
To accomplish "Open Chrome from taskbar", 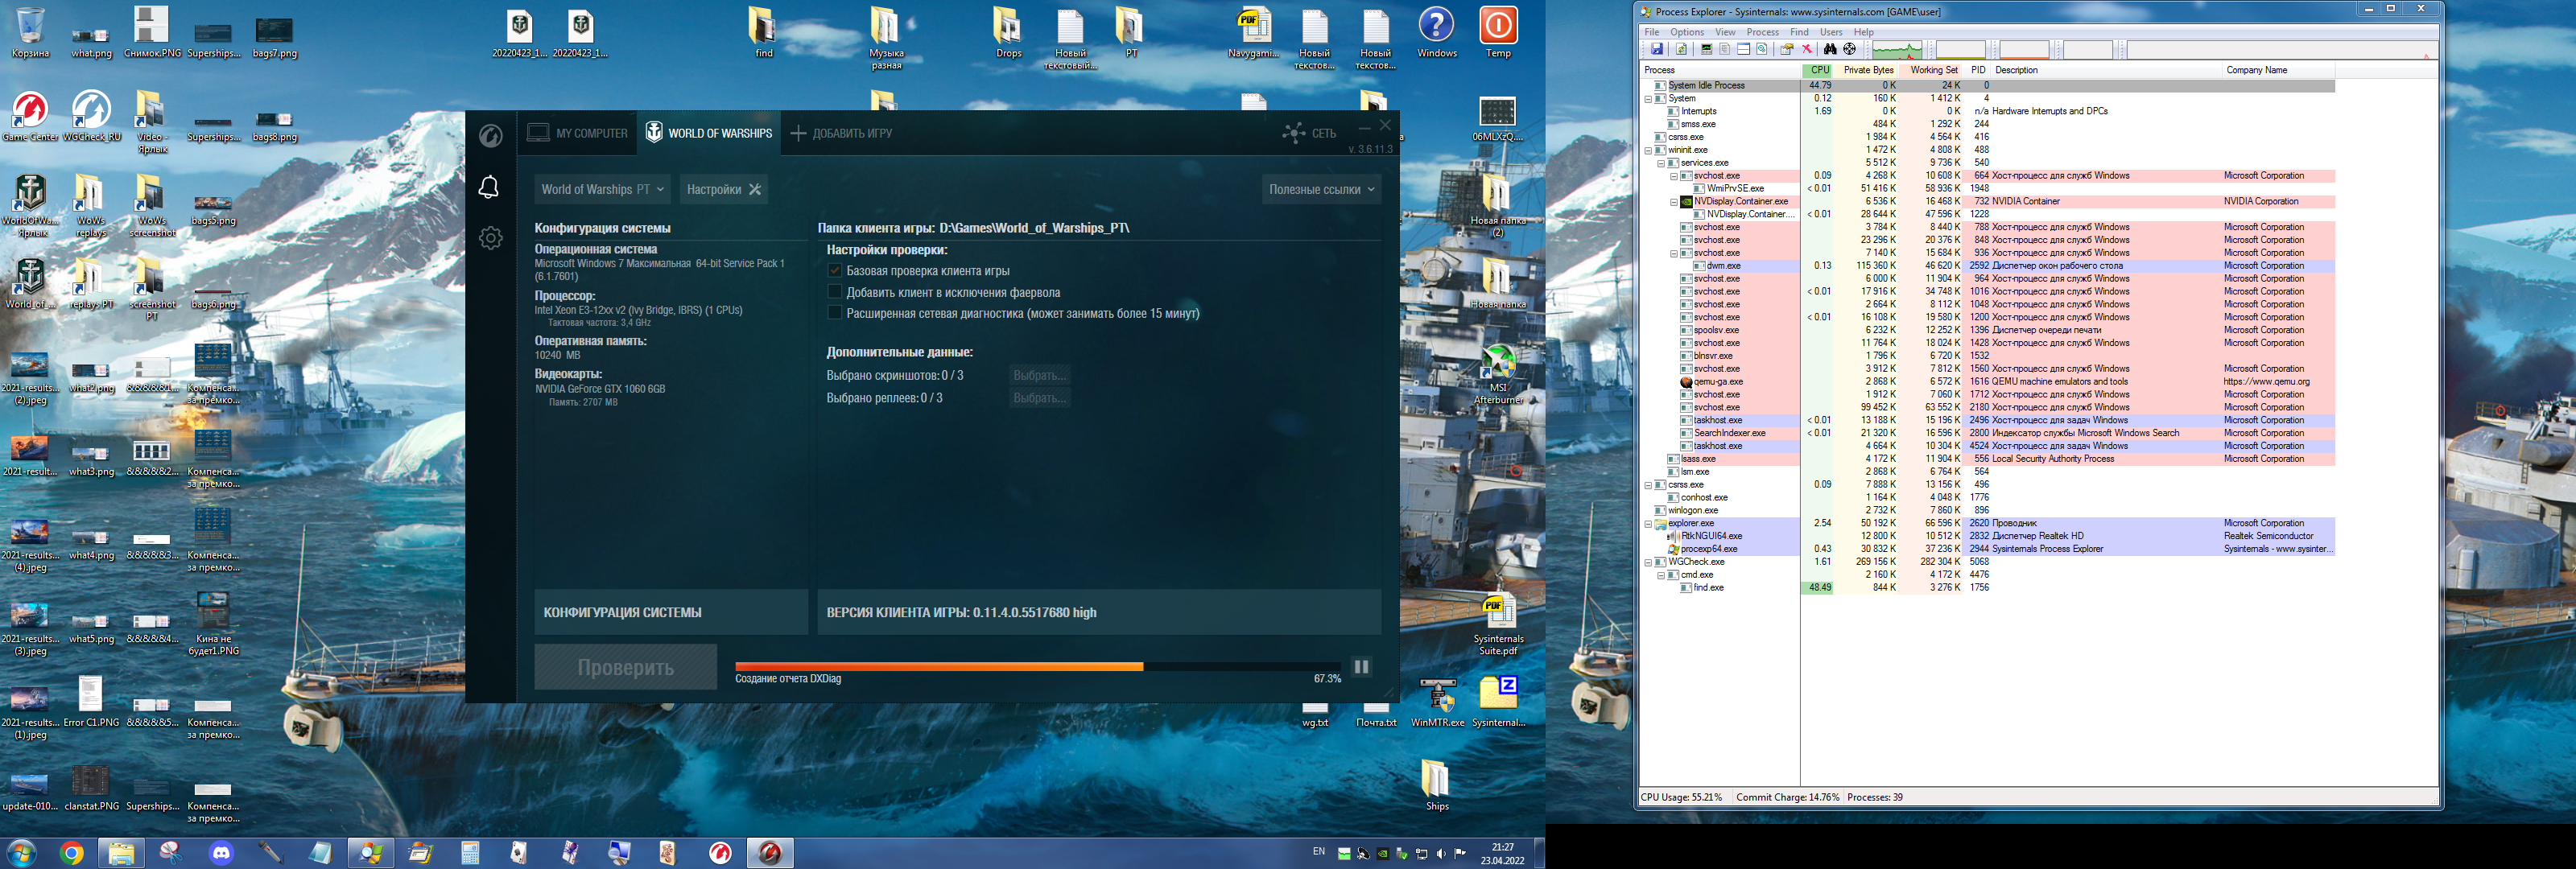I will 71,853.
